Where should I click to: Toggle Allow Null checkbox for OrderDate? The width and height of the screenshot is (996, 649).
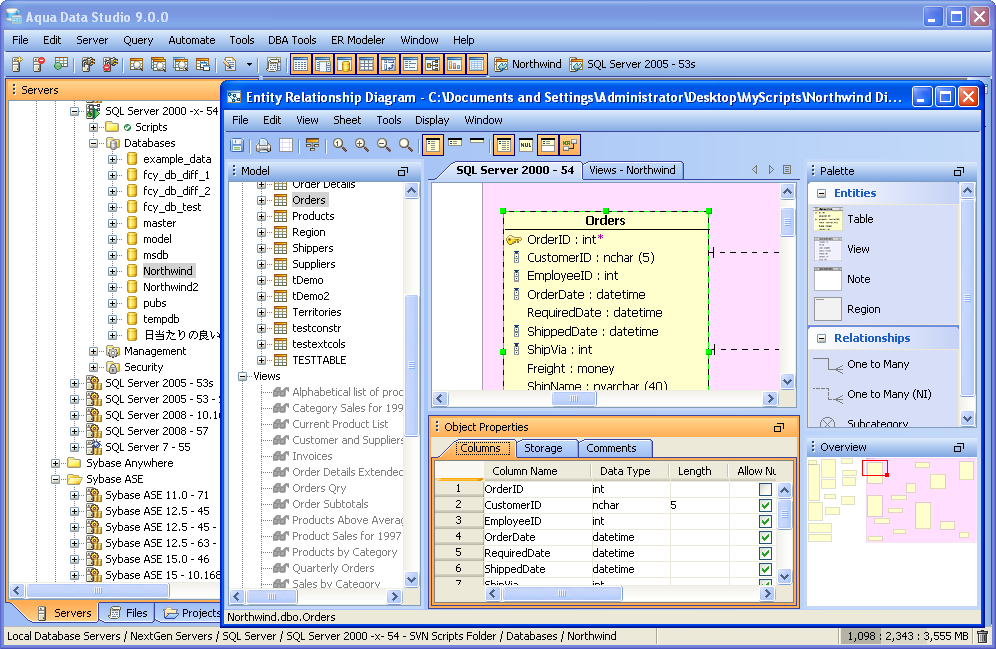coord(765,537)
